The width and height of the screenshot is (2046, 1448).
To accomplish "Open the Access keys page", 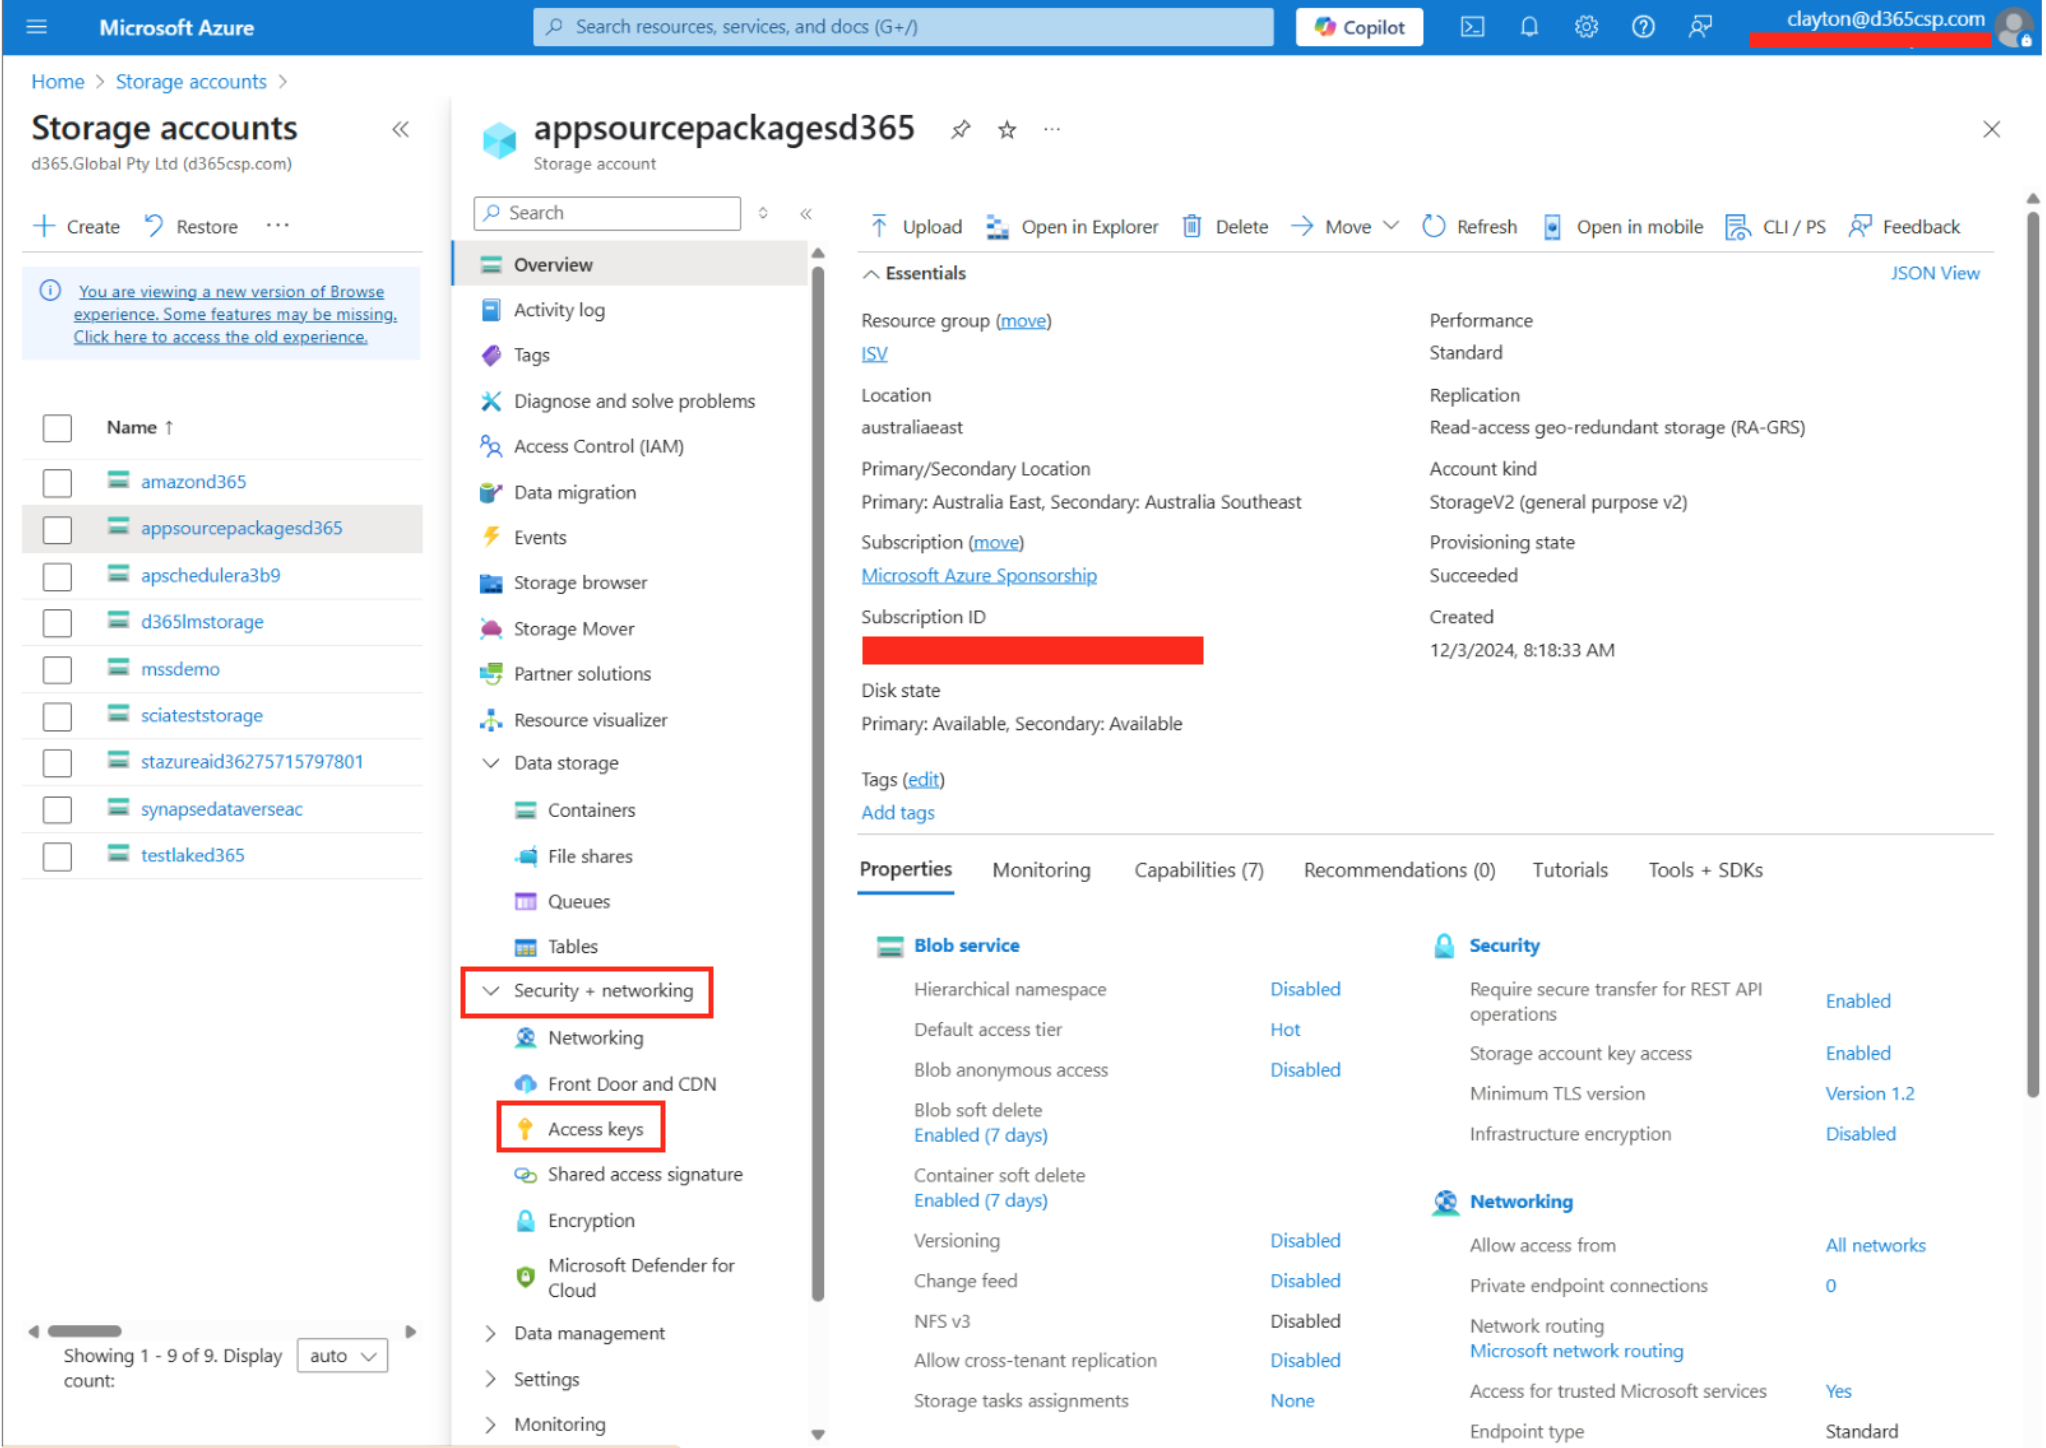I will pos(594,1129).
